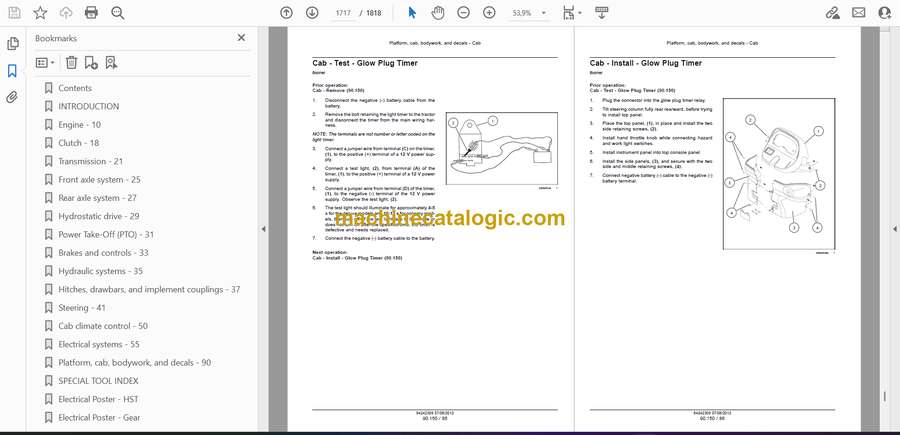Add the document to starred favorites
This screenshot has width=900, height=435.
(40, 13)
